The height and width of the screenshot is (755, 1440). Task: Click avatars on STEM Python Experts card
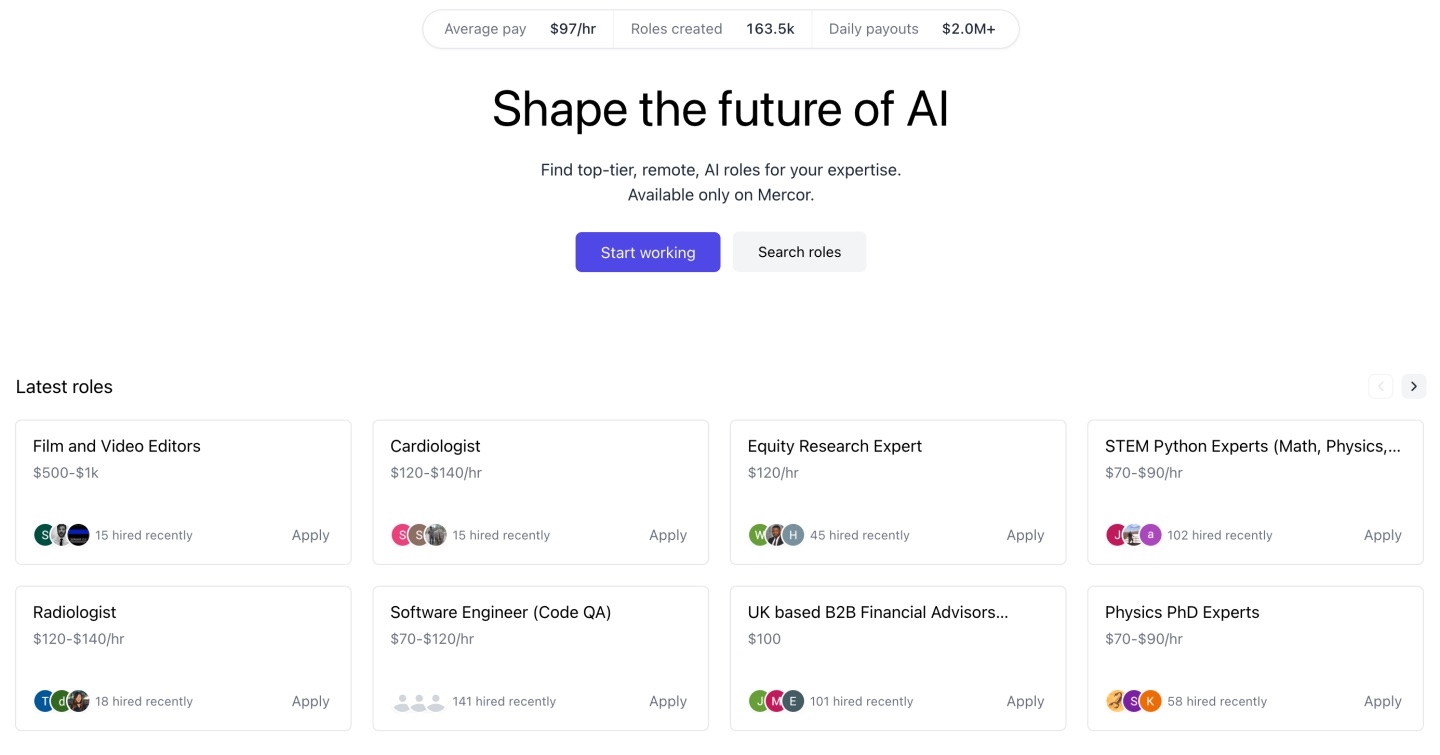[x=1134, y=535]
